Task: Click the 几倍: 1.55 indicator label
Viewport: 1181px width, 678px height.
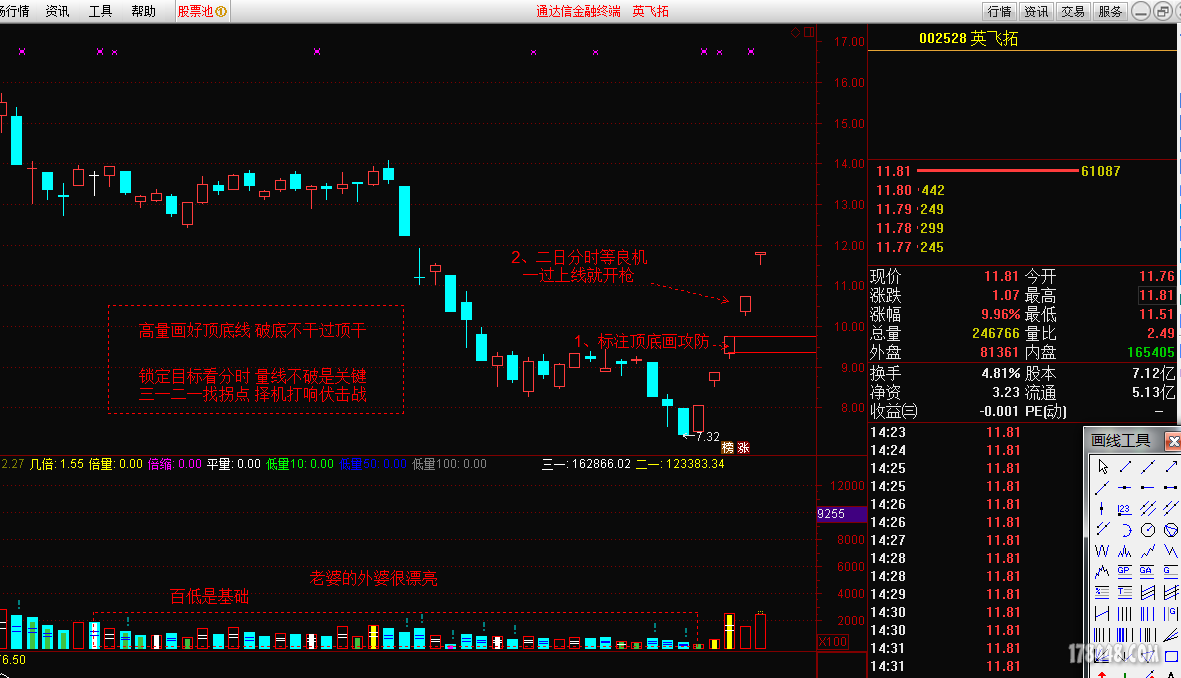Action: (x=56, y=464)
